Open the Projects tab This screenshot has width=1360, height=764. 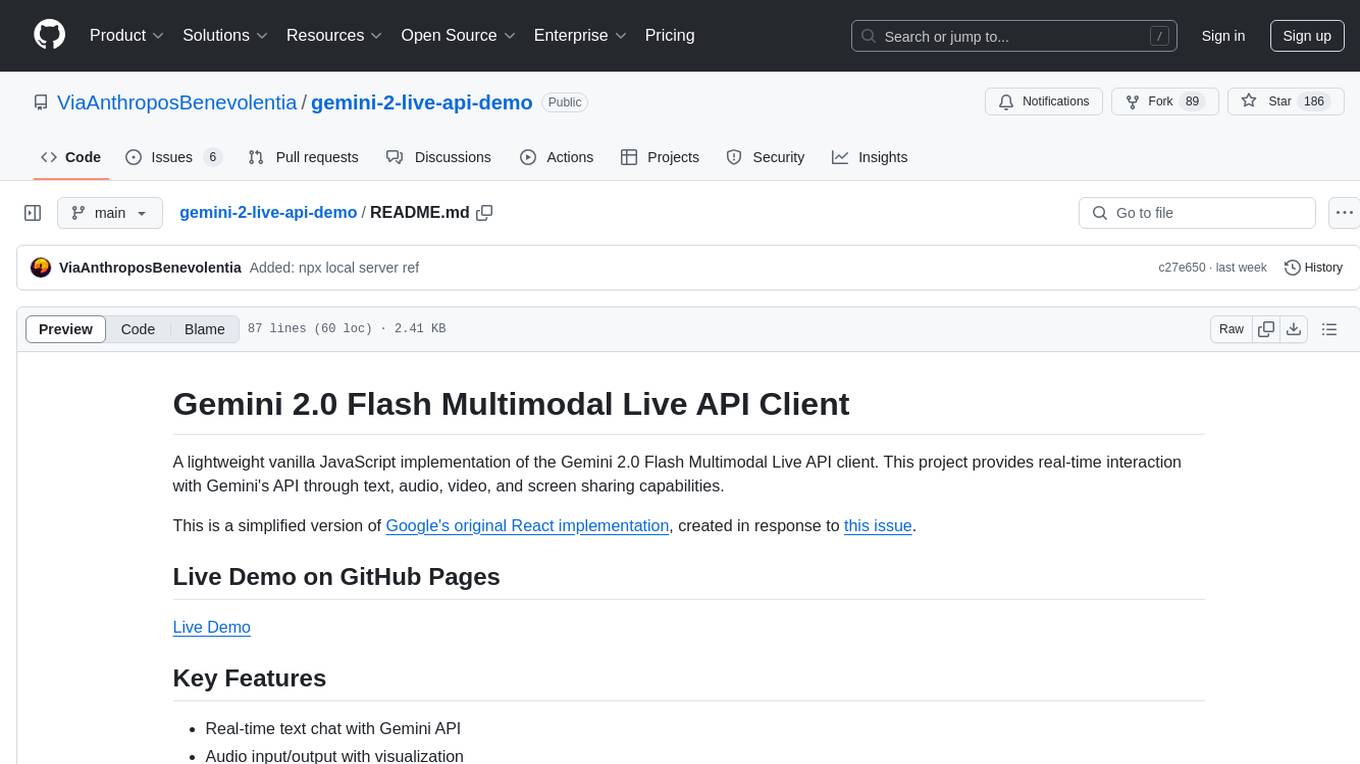(660, 157)
